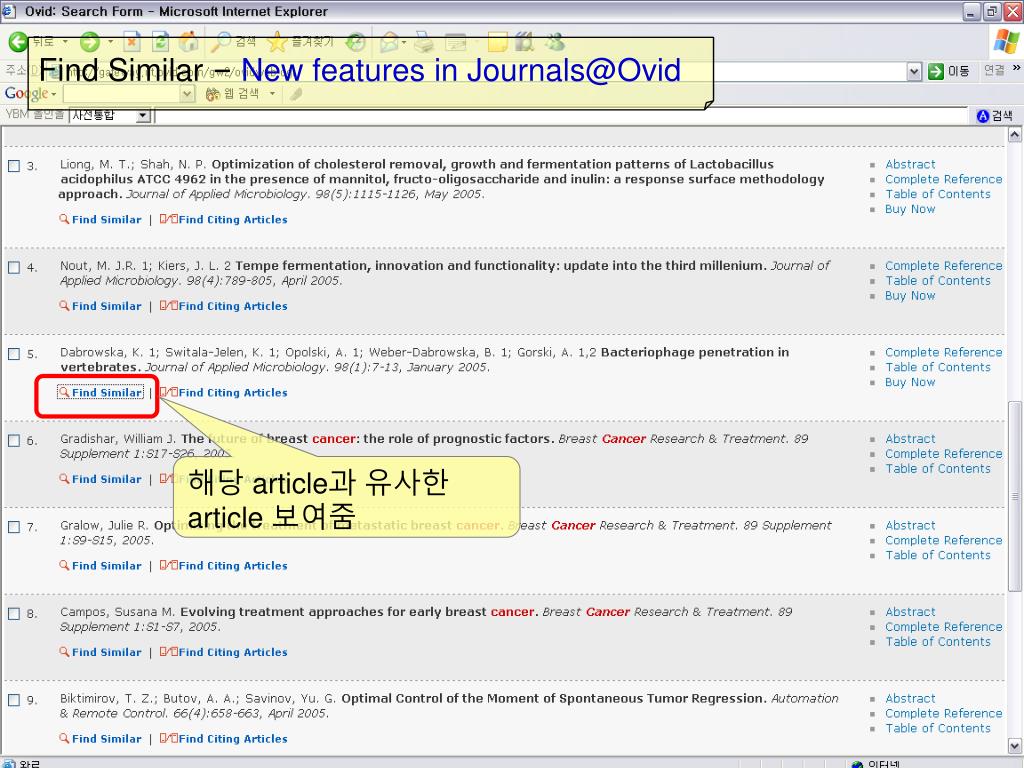Image resolution: width=1024 pixels, height=768 pixels.
Task: Click Buy Now for article 4
Action: coord(910,295)
